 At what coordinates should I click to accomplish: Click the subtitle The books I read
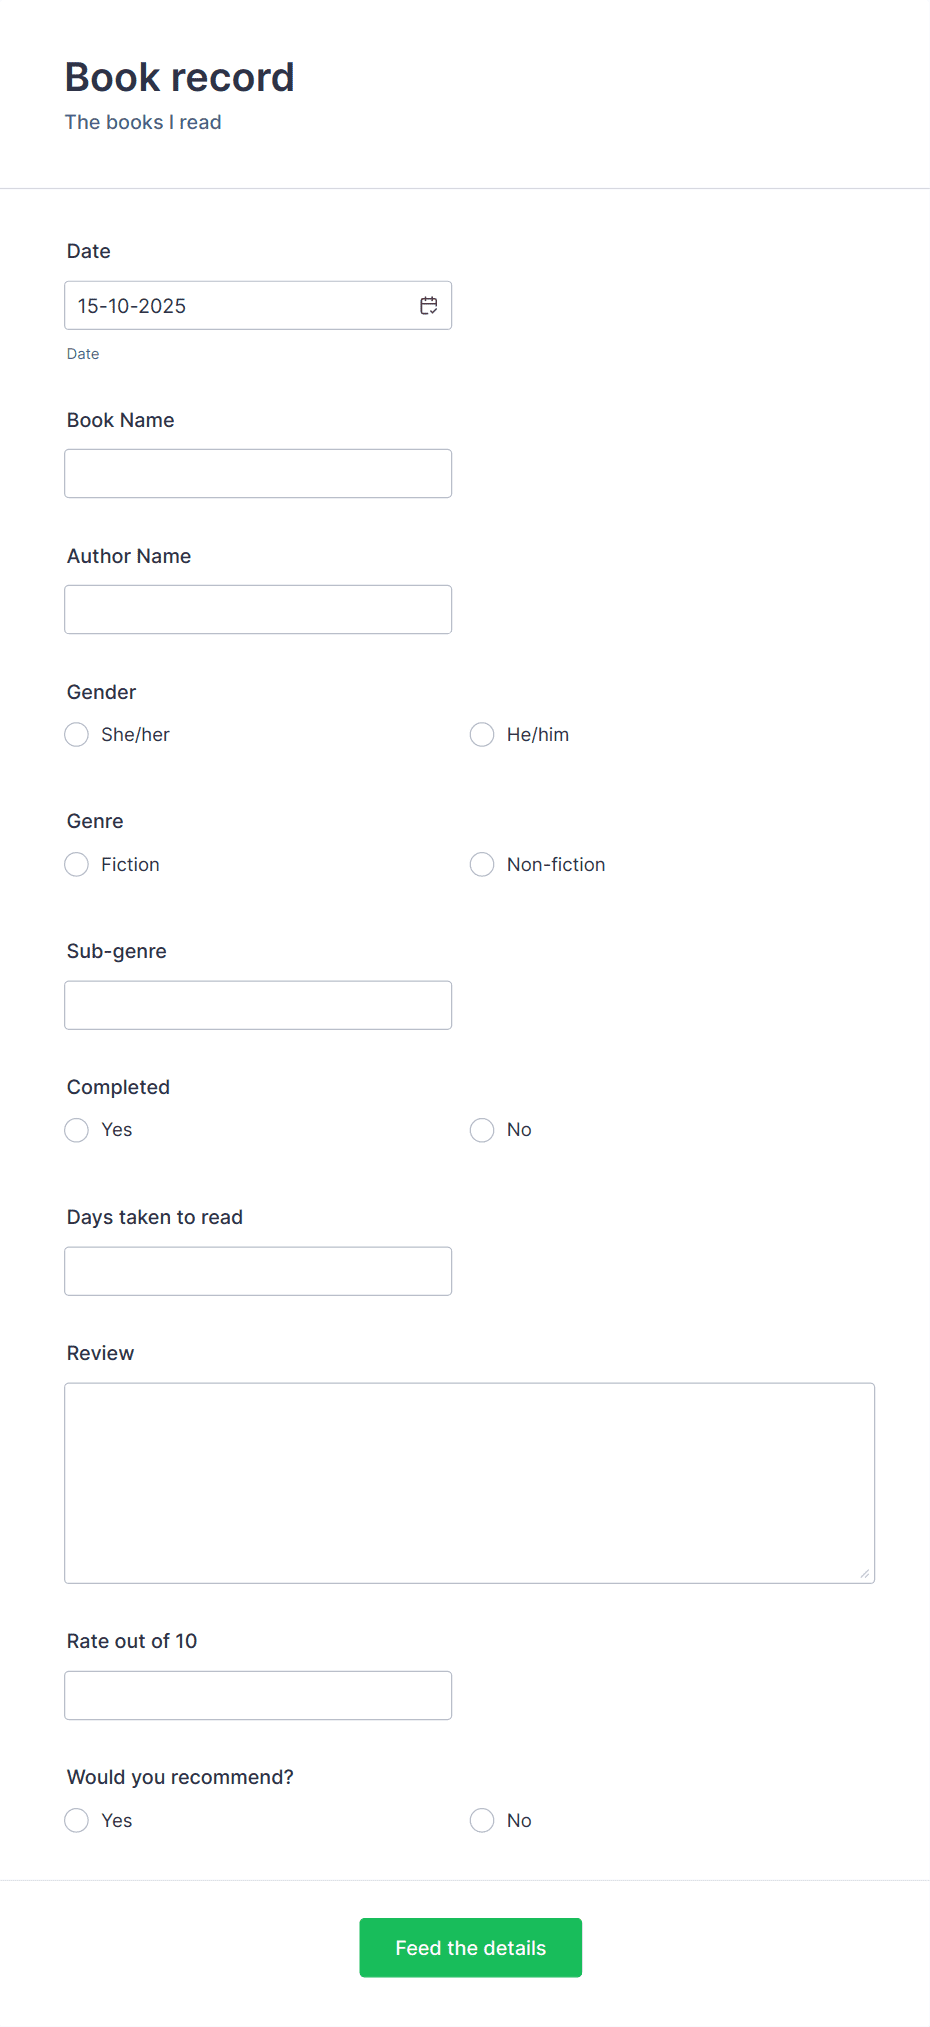pyautogui.click(x=143, y=121)
